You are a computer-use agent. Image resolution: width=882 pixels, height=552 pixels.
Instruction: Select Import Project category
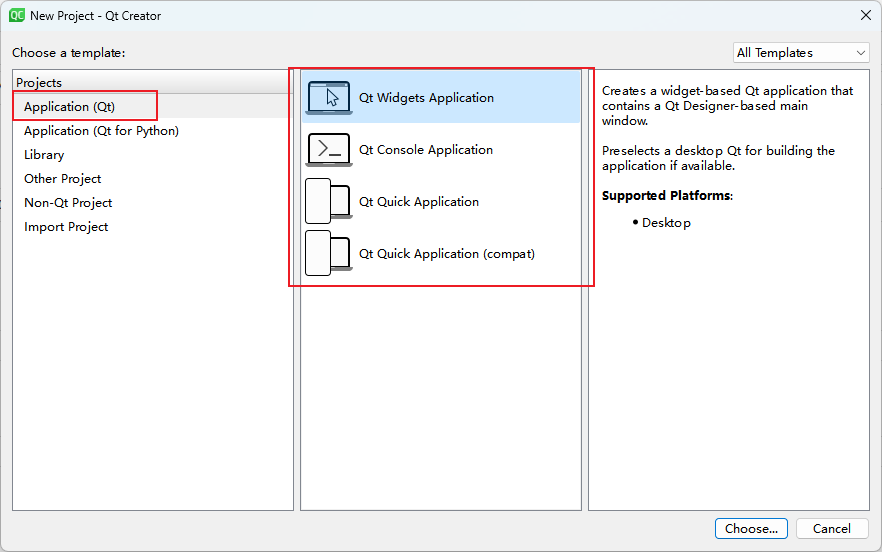click(66, 227)
